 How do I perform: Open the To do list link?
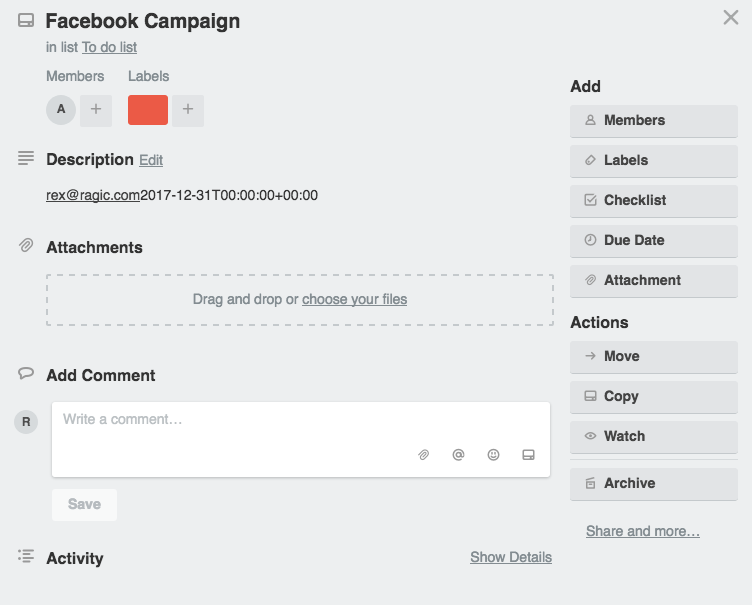click(109, 47)
